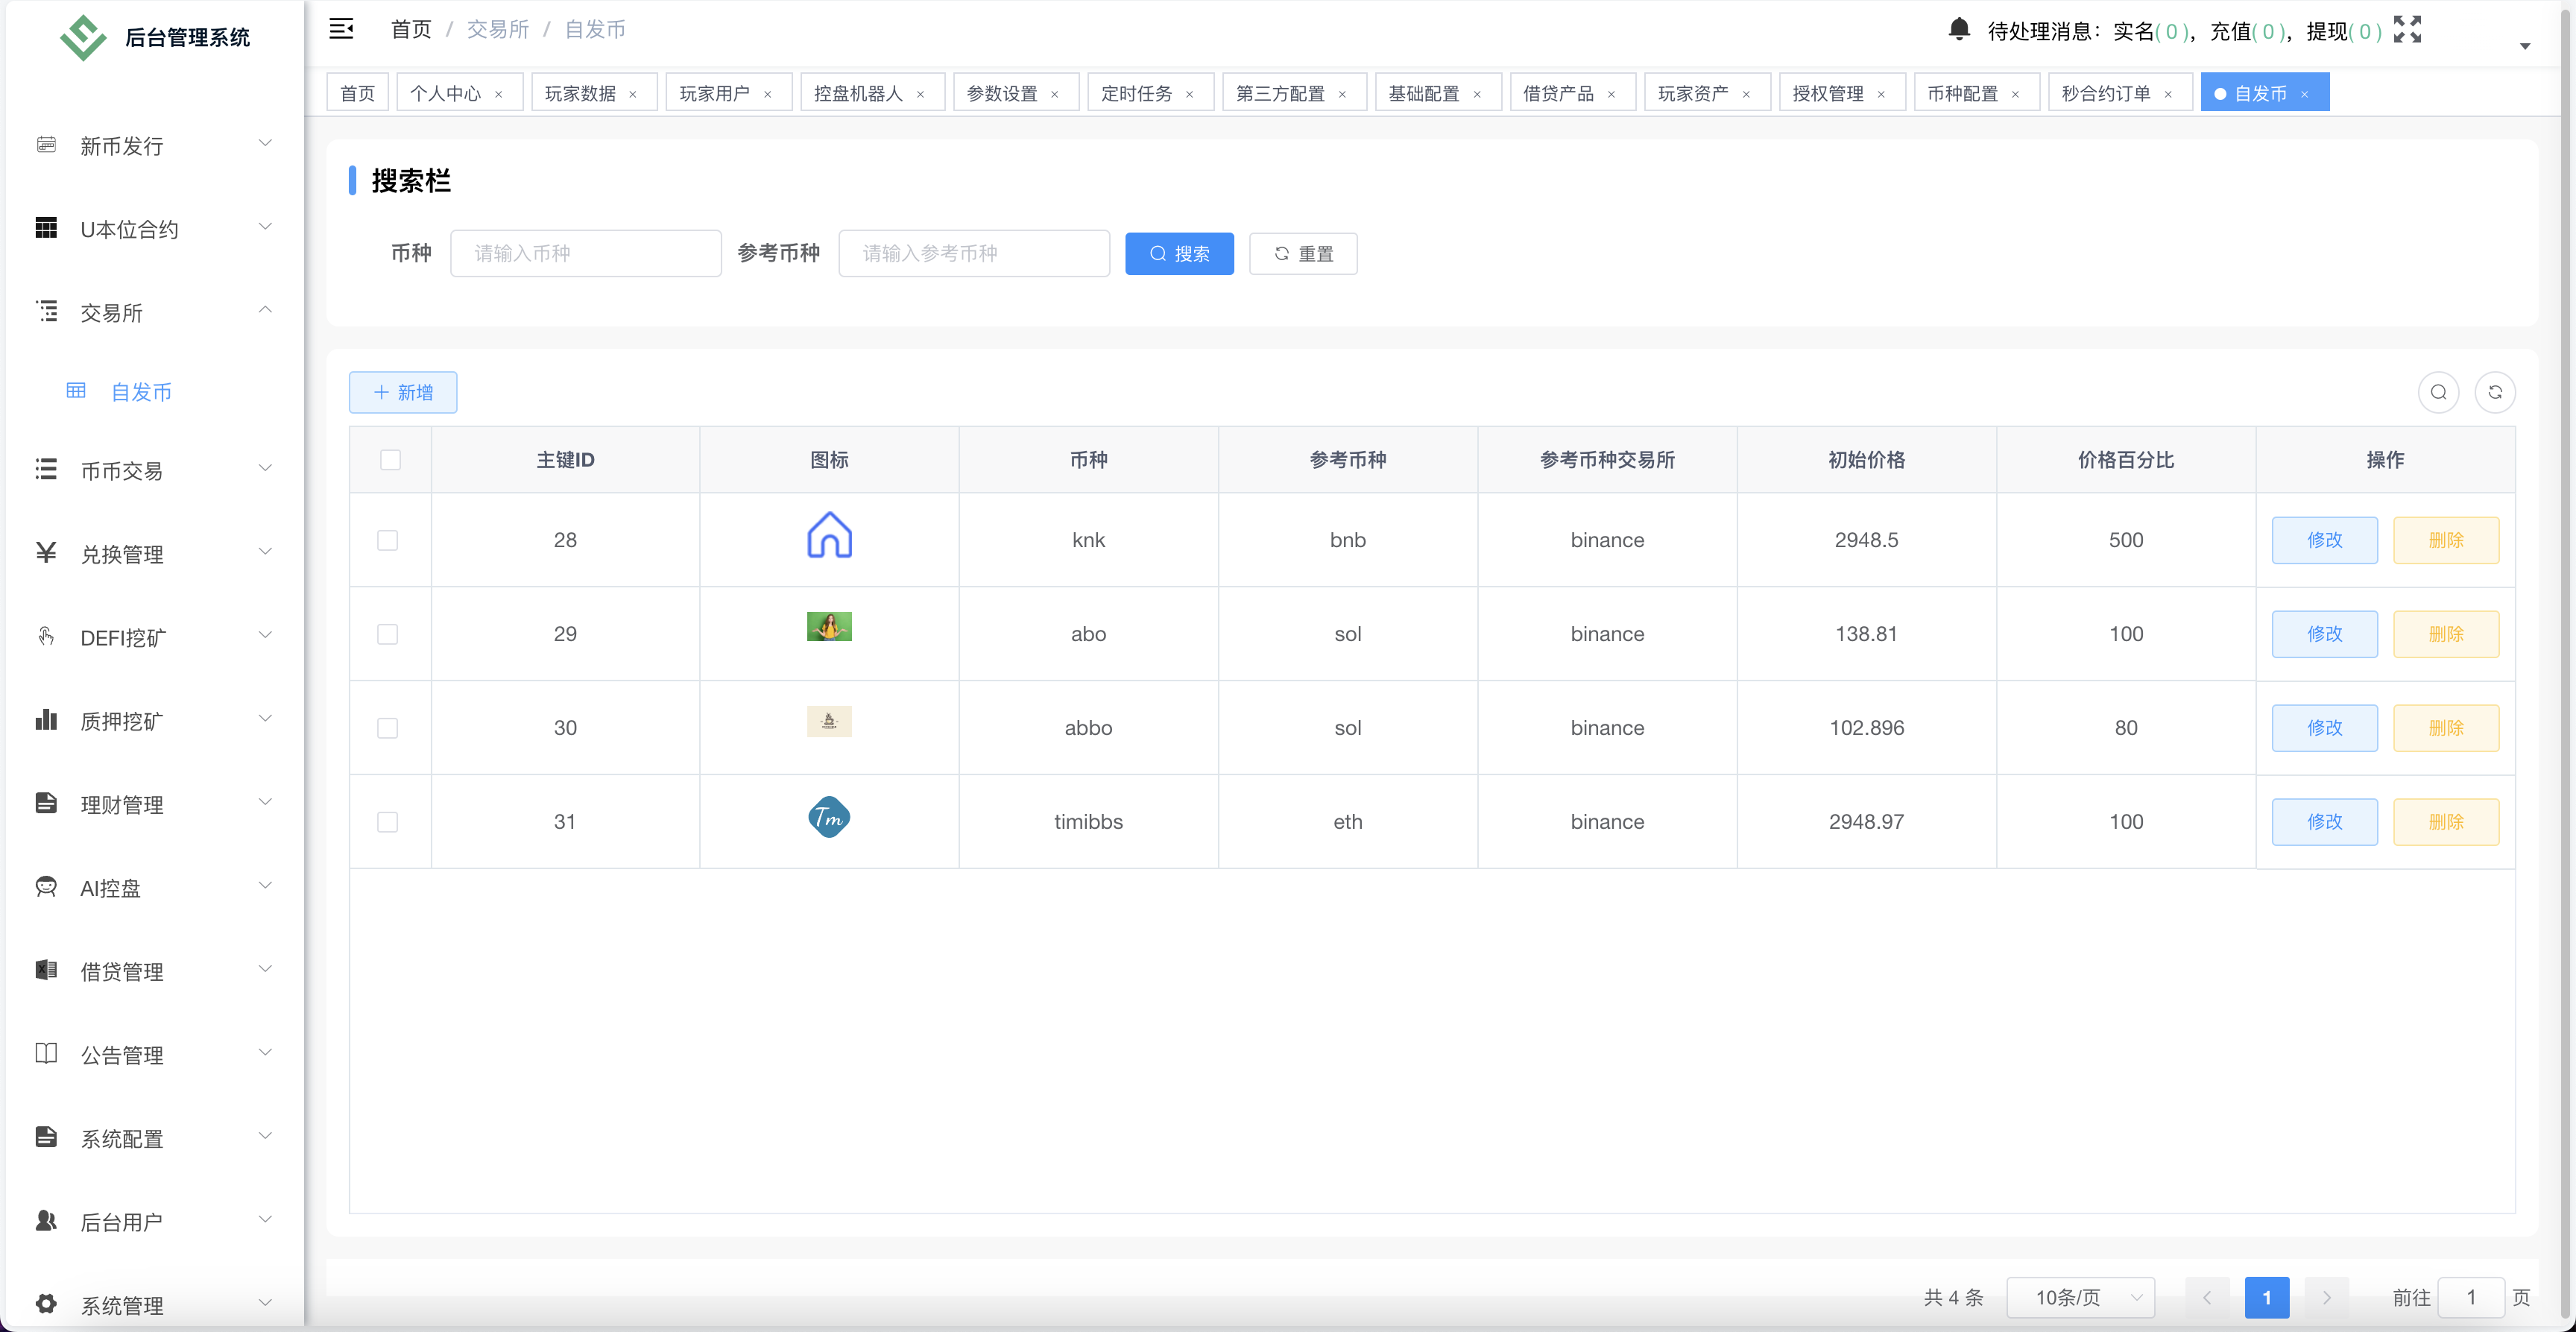Viewport: 2576px width, 1332px height.
Task: Check the checkbox for row ID 31
Action: tap(388, 821)
